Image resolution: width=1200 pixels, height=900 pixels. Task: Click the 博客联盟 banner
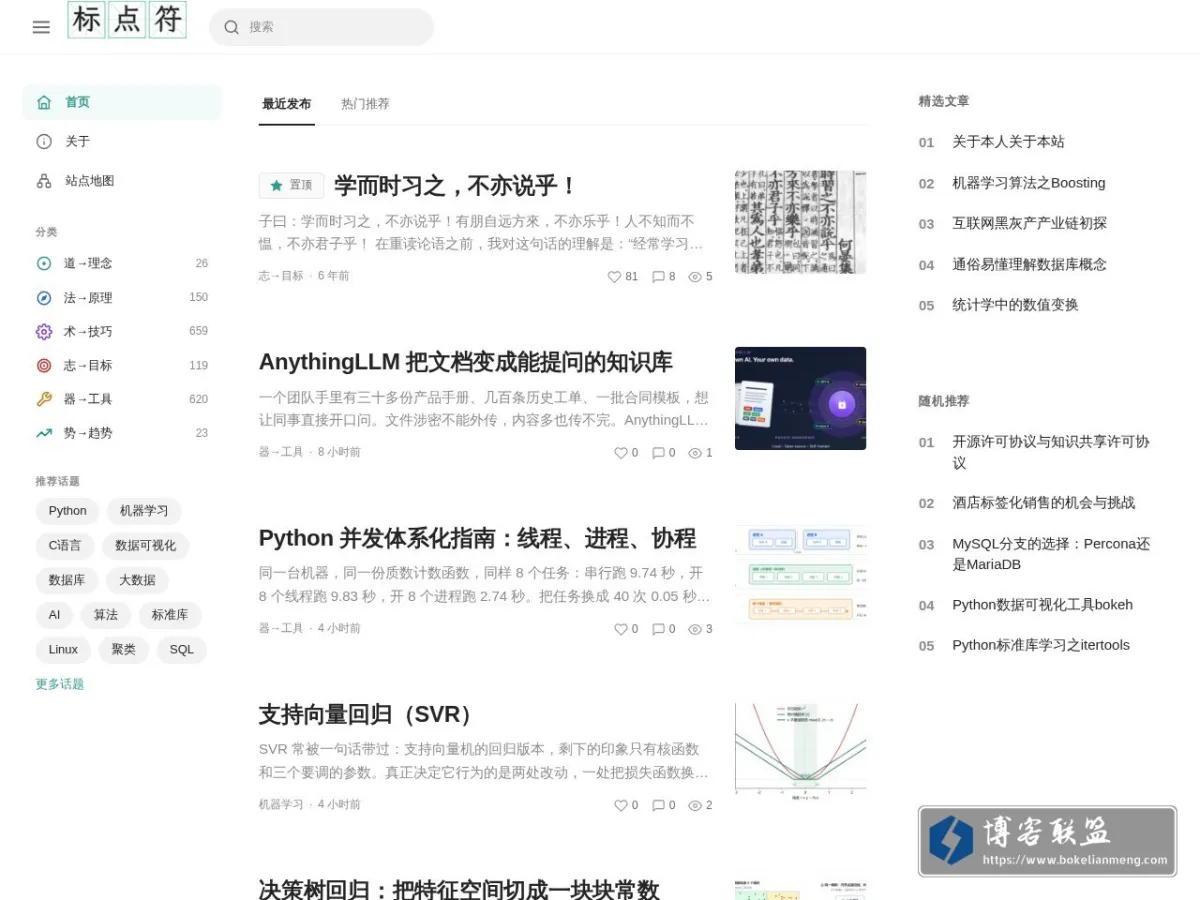tap(1047, 842)
